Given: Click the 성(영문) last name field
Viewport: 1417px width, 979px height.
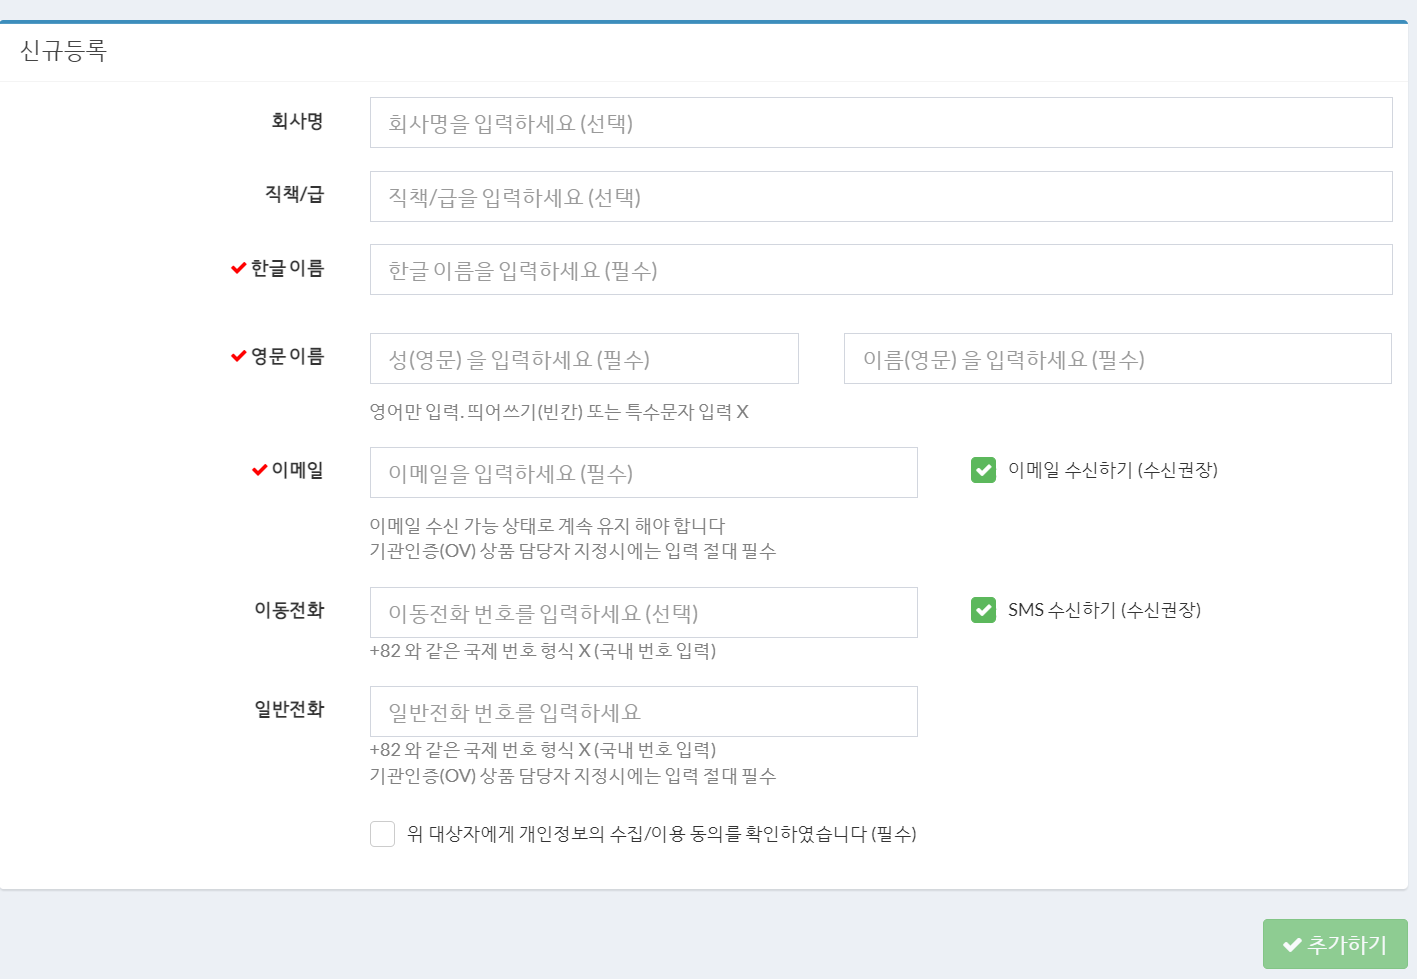Looking at the screenshot, I should (584, 359).
